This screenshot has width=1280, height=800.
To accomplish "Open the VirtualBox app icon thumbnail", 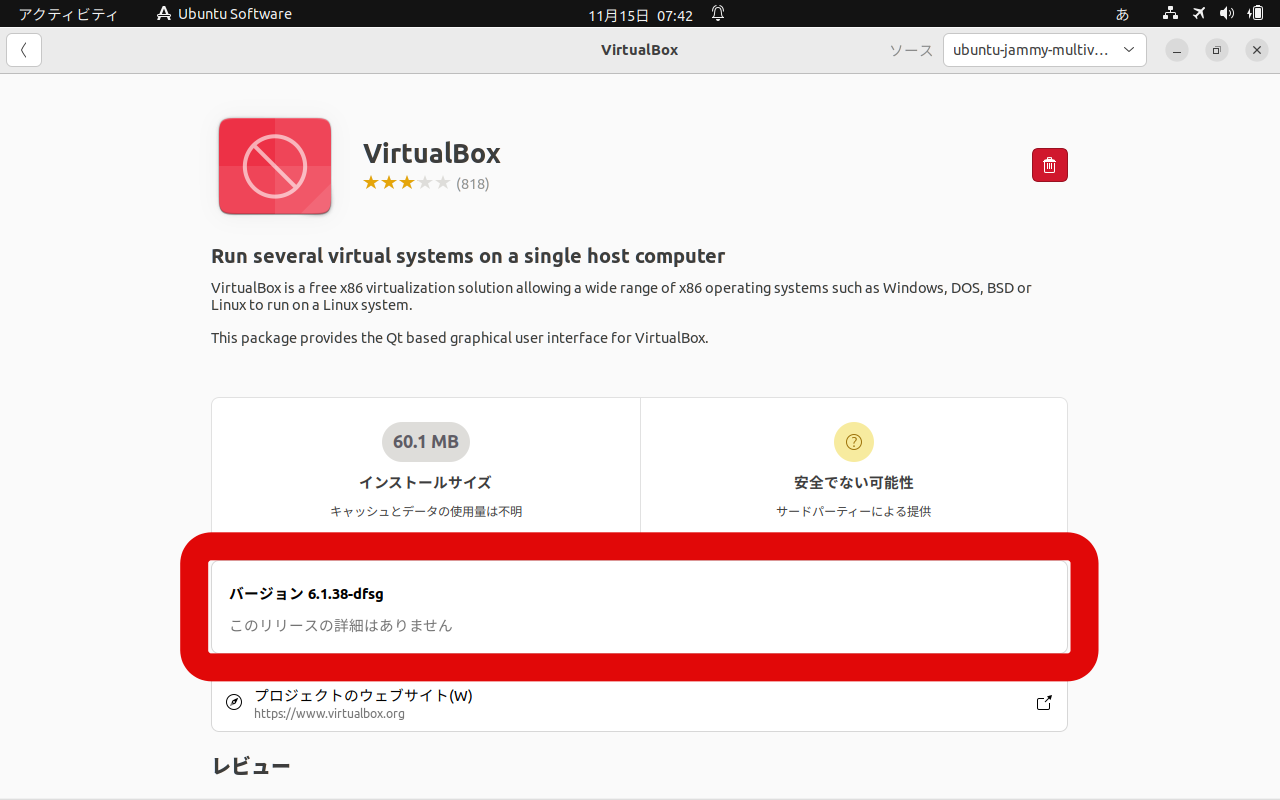I will click(274, 166).
